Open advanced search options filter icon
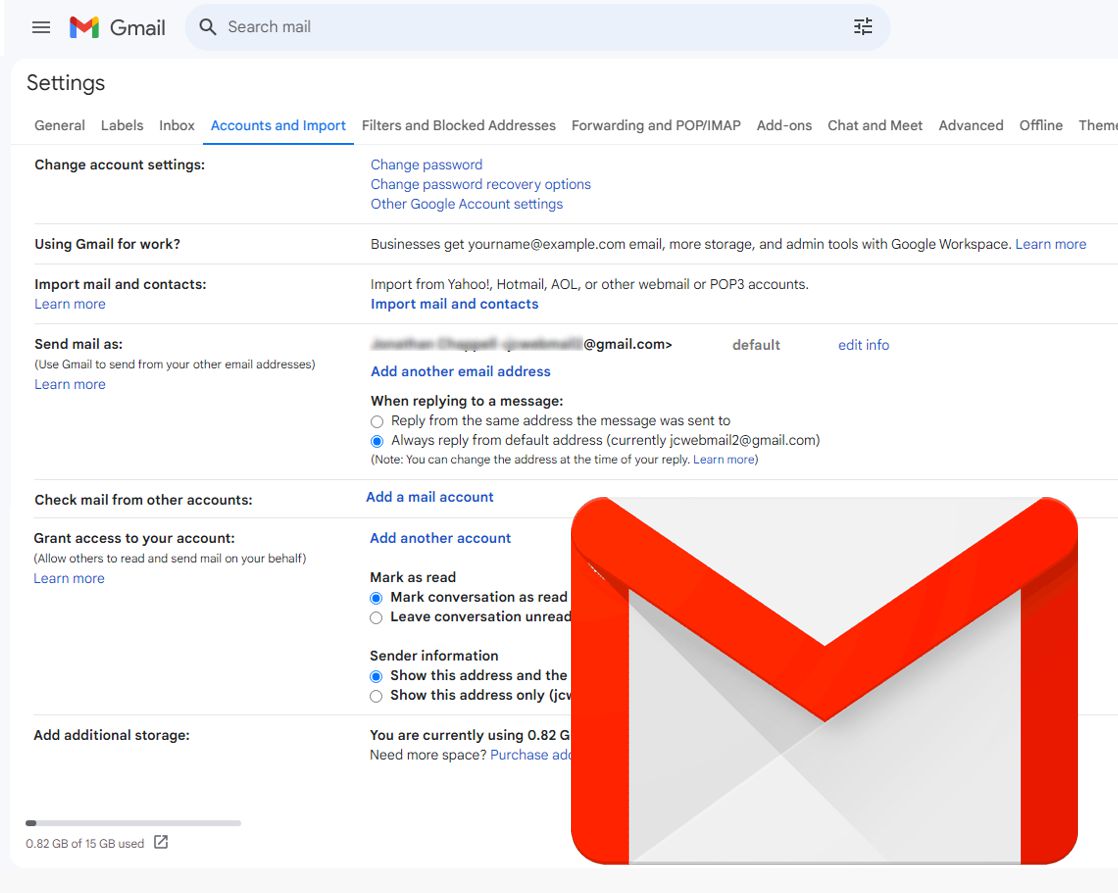 point(862,26)
